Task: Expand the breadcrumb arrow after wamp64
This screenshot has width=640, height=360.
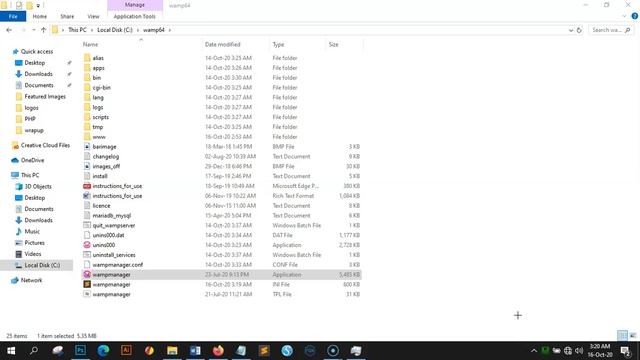Action: pyautogui.click(x=170, y=30)
